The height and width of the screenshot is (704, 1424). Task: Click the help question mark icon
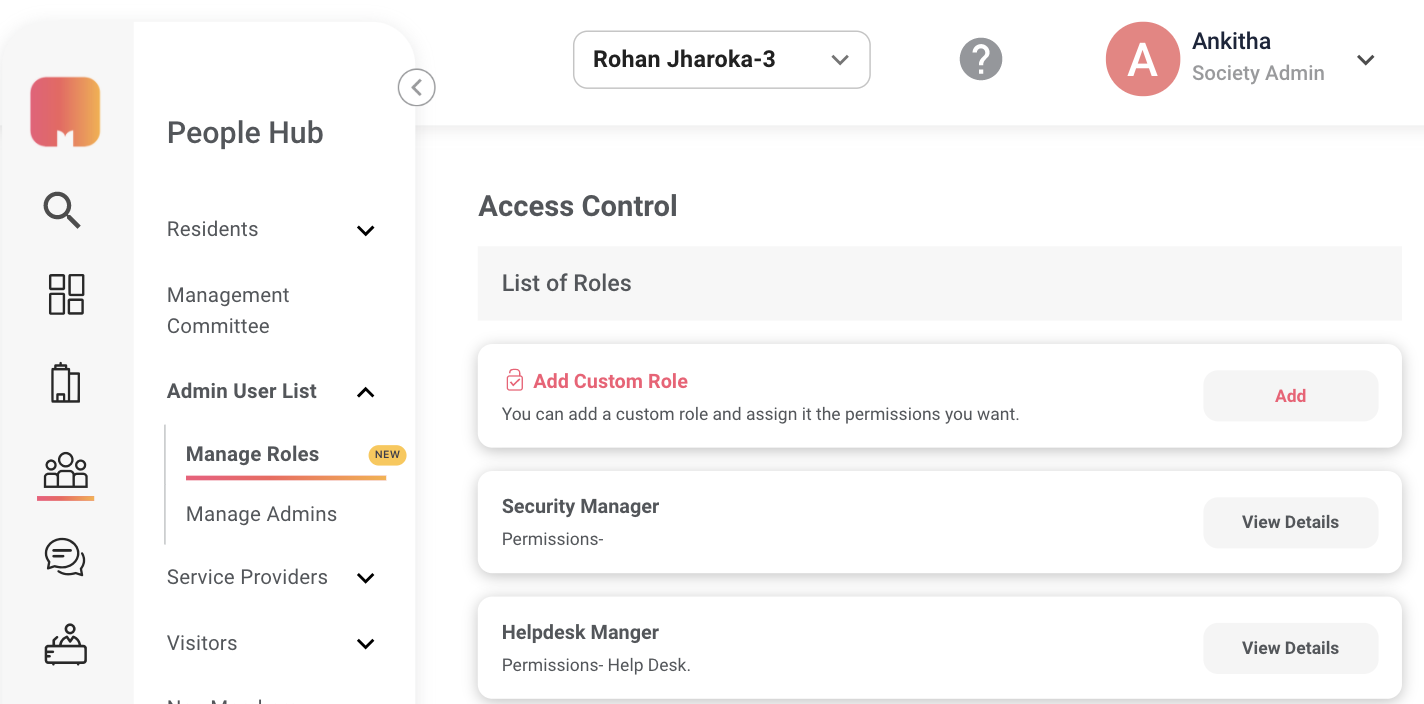click(981, 60)
